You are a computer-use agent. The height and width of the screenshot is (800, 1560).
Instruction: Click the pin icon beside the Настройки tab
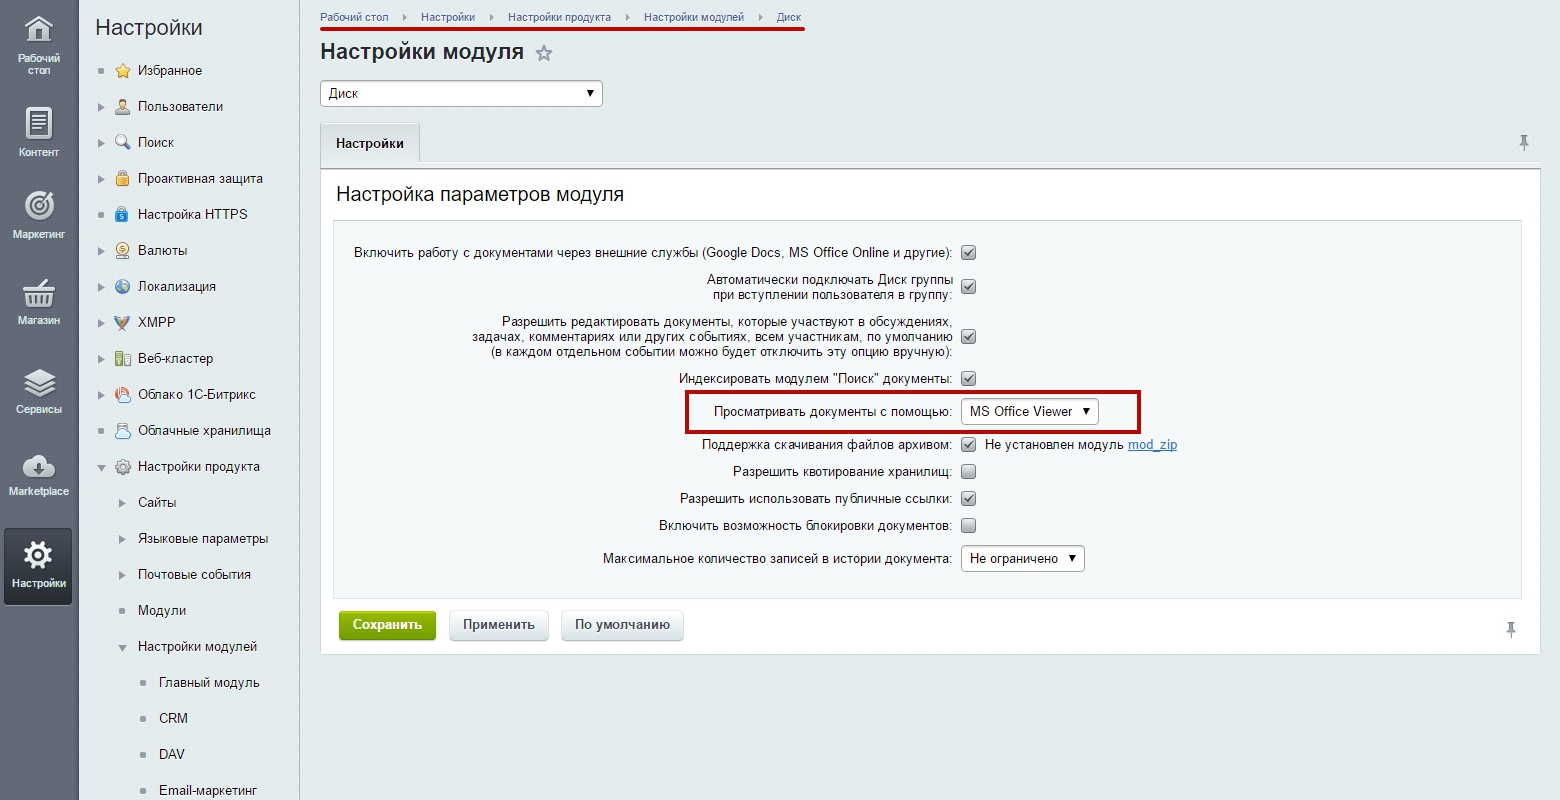point(1523,143)
